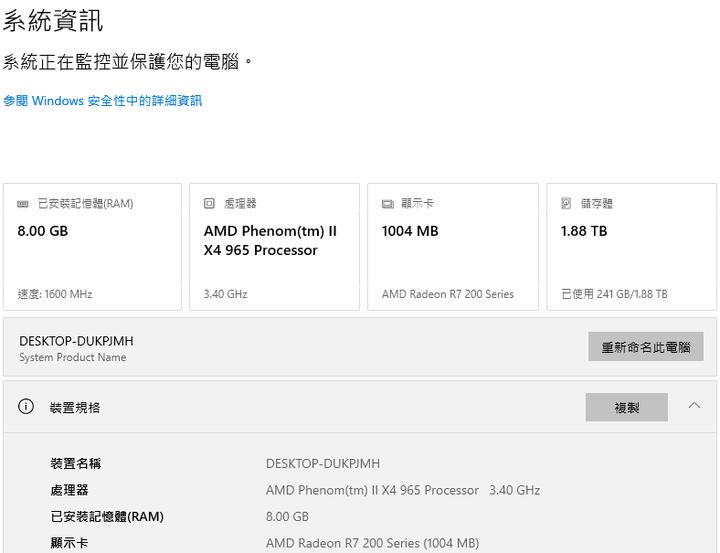The width and height of the screenshot is (720, 553).
Task: Select the 已安裝記憶體(RAM) label in specs list
Action: (107, 517)
